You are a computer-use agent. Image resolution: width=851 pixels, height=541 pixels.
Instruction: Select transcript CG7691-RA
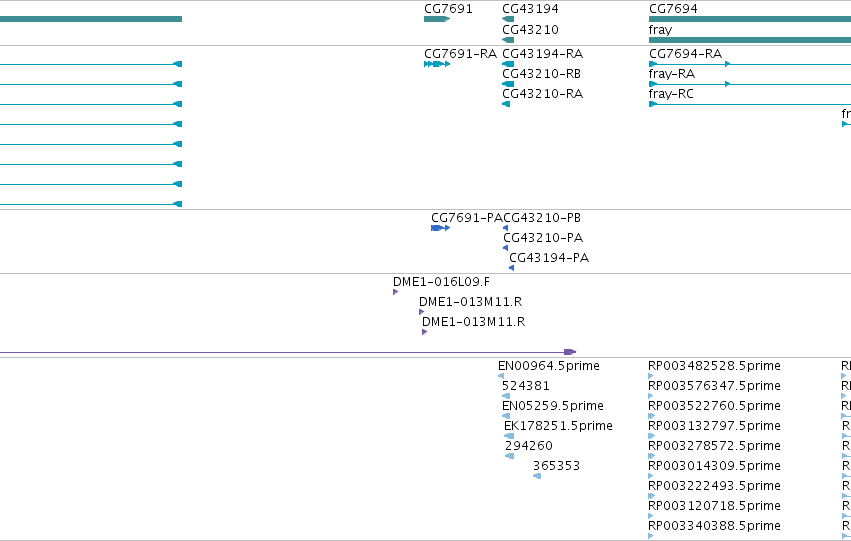[460, 54]
